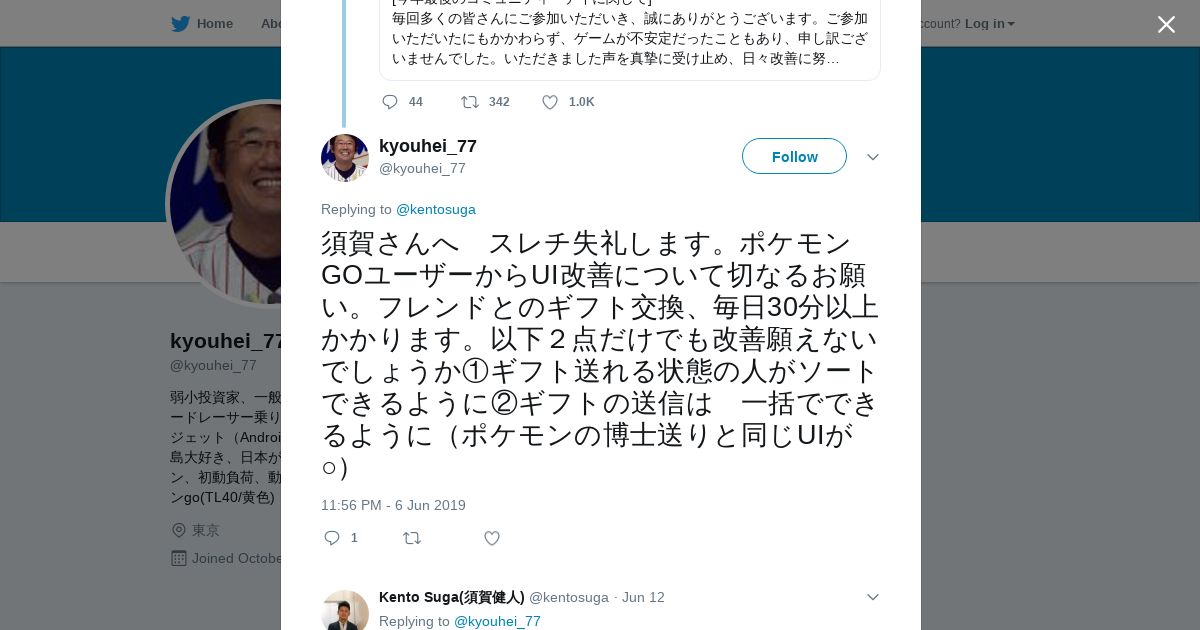Open the Log in dropdown

tap(989, 24)
